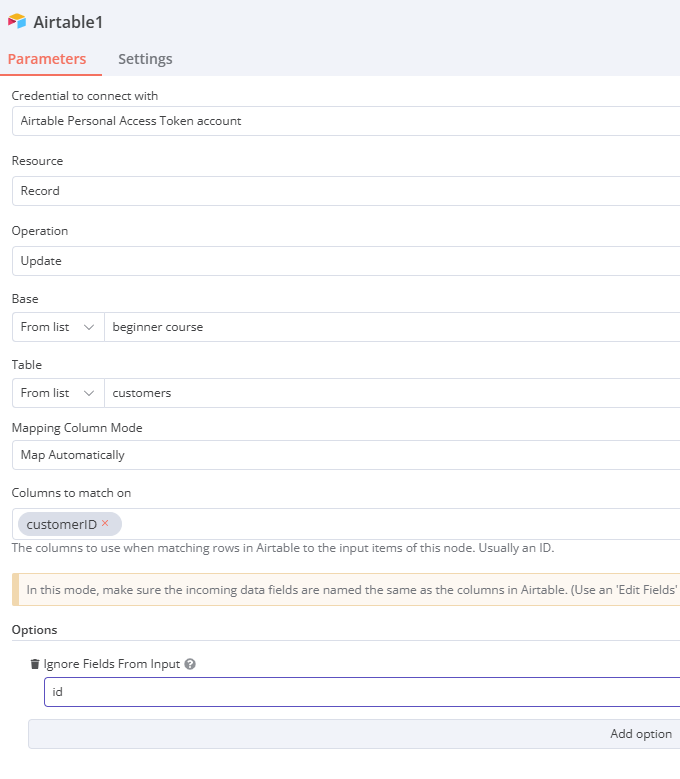Delete the Ignore Fields From Input option
680x779 pixels.
click(x=35, y=664)
